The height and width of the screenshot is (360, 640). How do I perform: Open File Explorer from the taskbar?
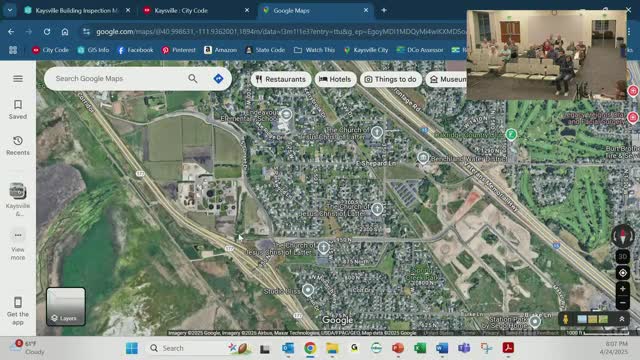tap(332, 348)
